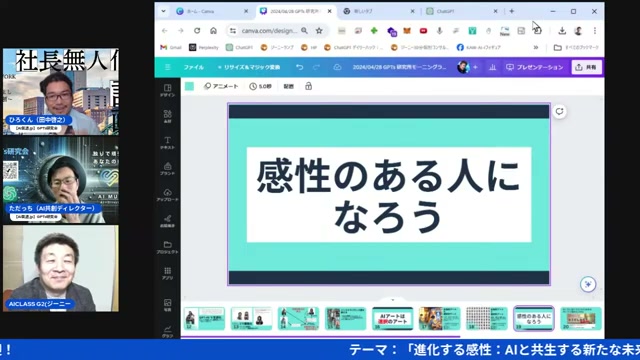The width and height of the screenshot is (640, 360).
Task: Click the Animate (アニメート) button
Action: click(221, 86)
